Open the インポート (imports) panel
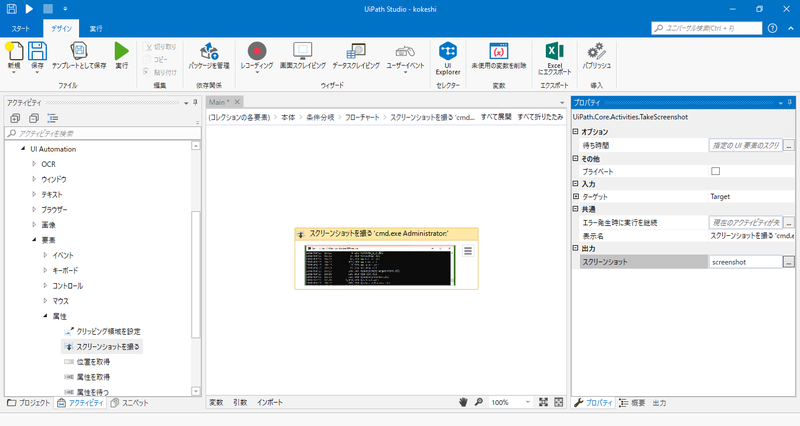The width and height of the screenshot is (800, 426). [x=270, y=402]
